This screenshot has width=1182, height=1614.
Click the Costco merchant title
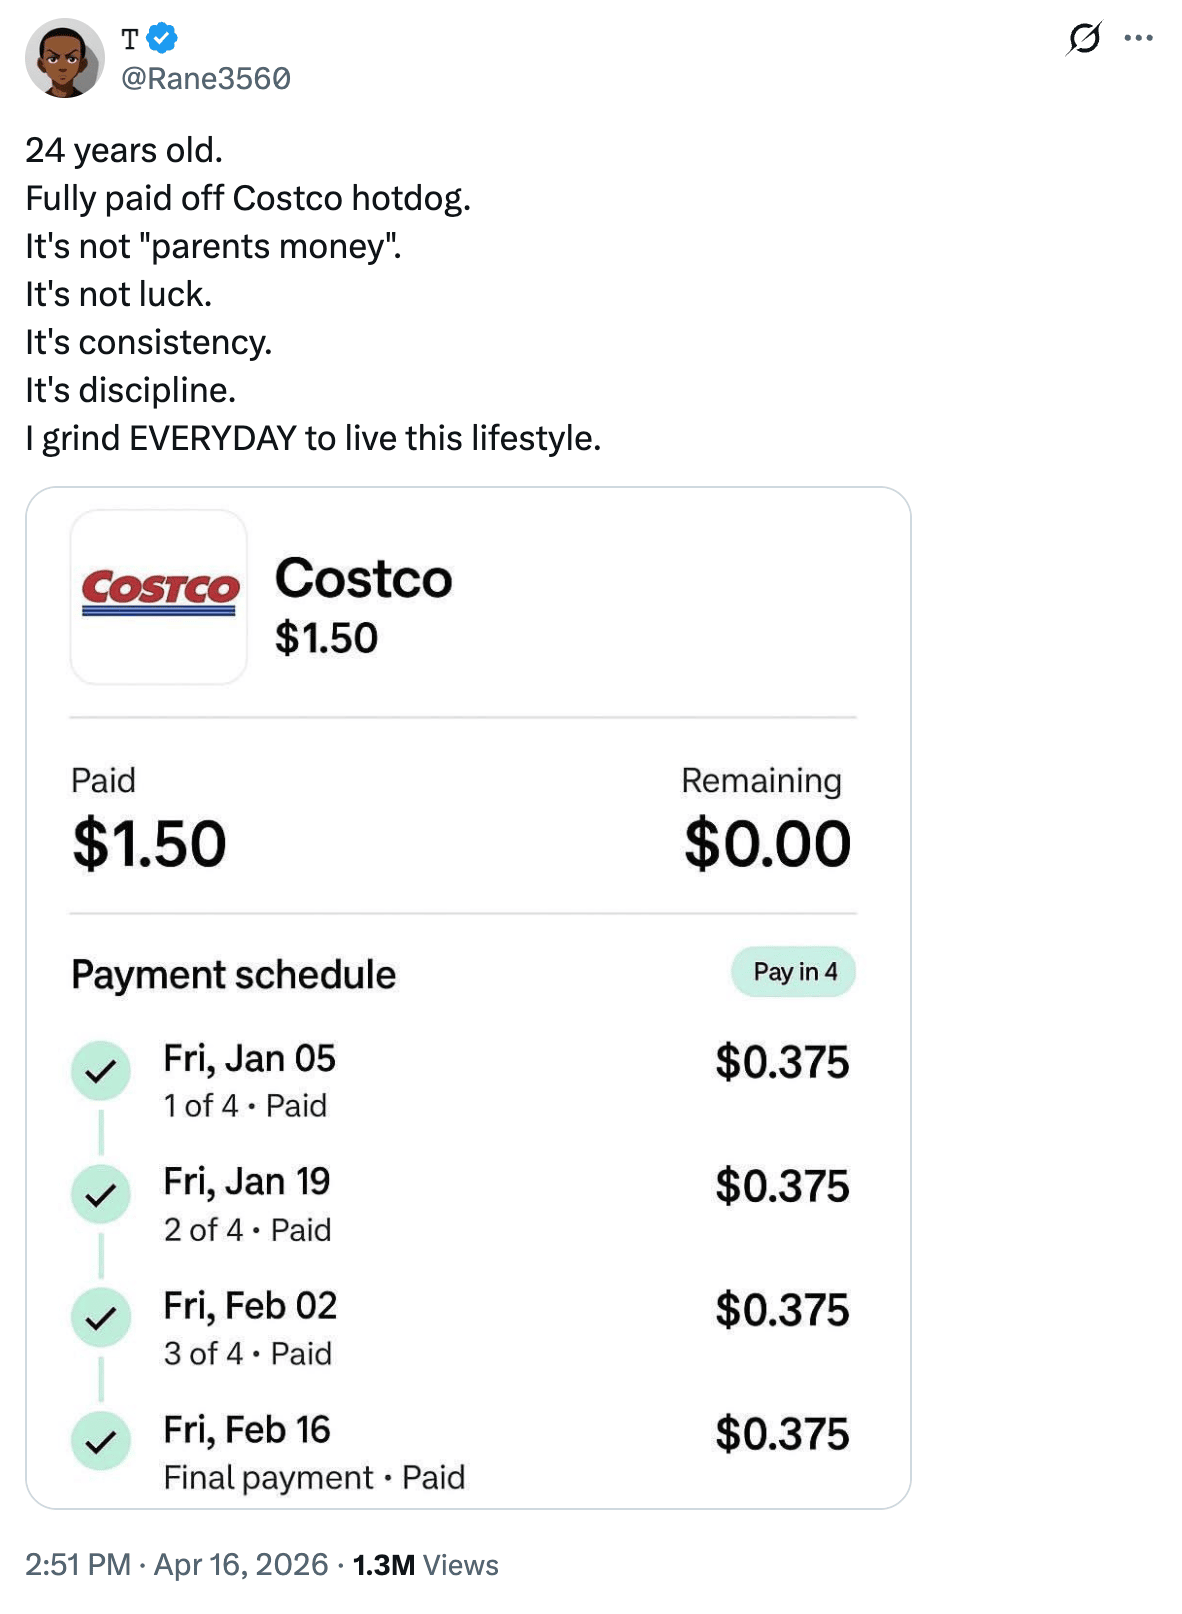[x=364, y=579]
